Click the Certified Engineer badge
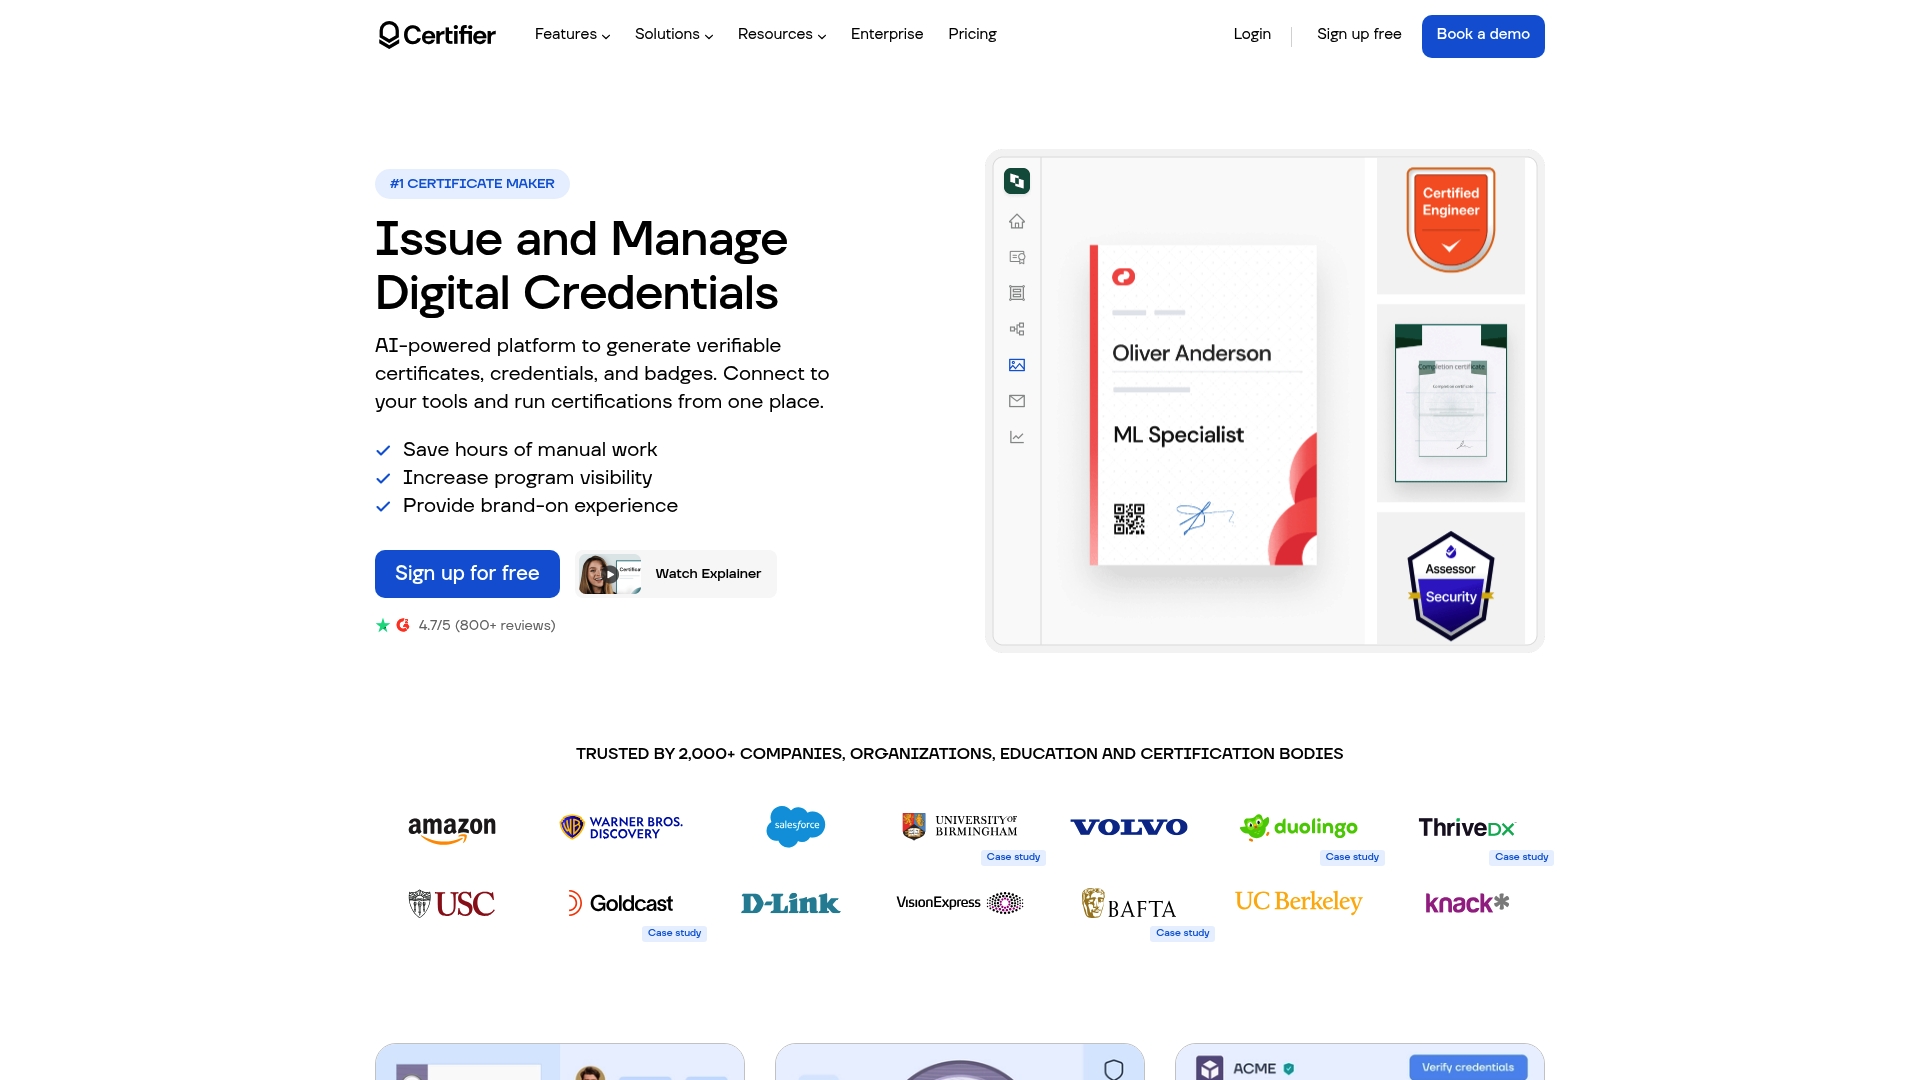 tap(1451, 220)
